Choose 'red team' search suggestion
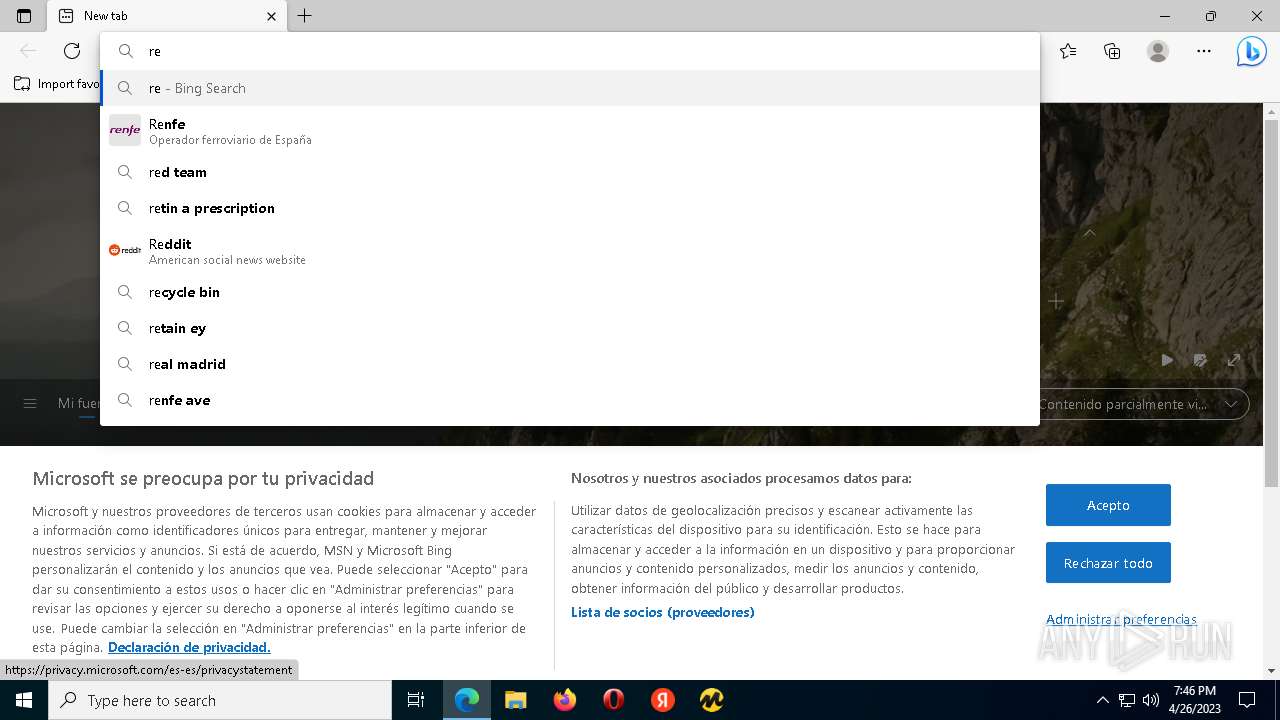 click(x=570, y=172)
